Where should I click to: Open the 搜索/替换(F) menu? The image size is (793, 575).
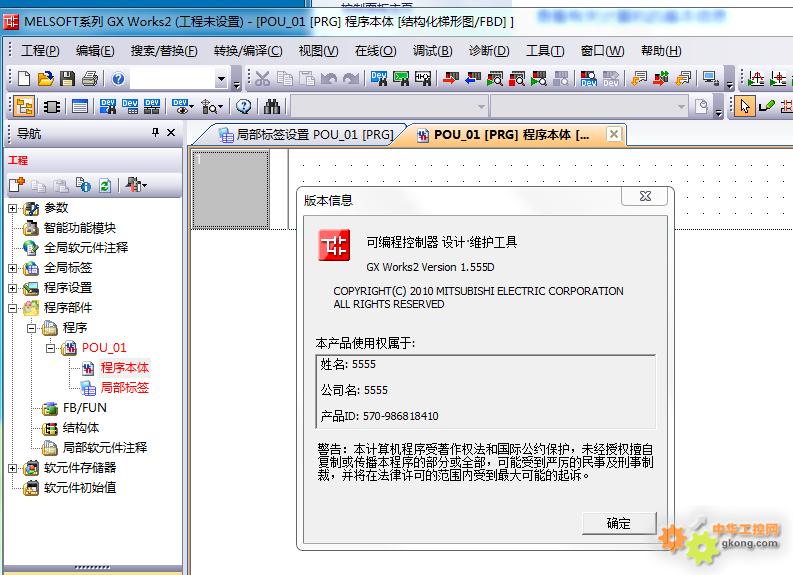click(164, 51)
